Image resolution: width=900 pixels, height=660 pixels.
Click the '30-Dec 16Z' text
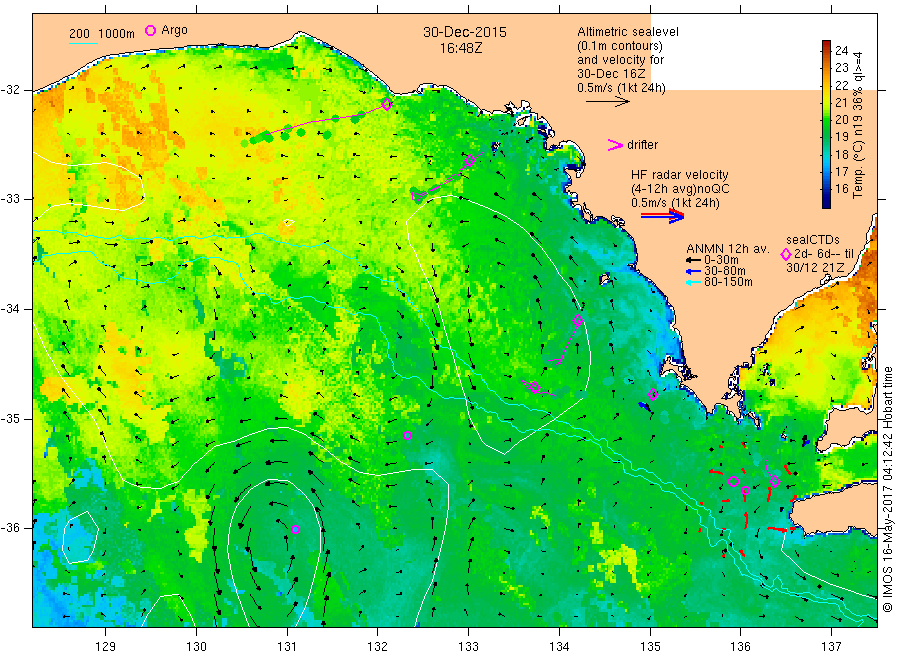(x=611, y=74)
